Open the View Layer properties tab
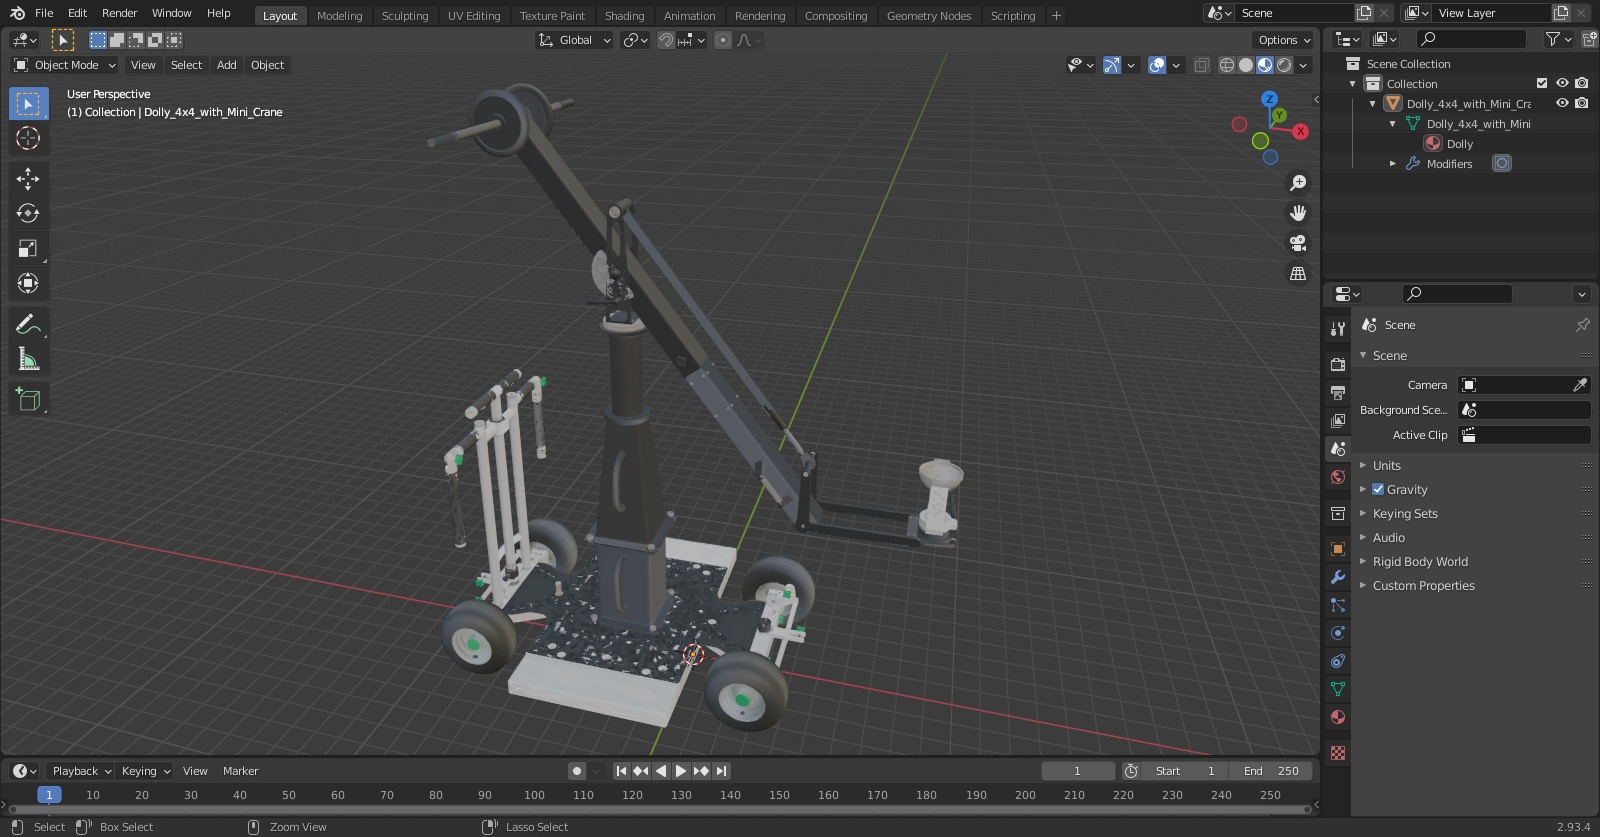 (x=1338, y=421)
